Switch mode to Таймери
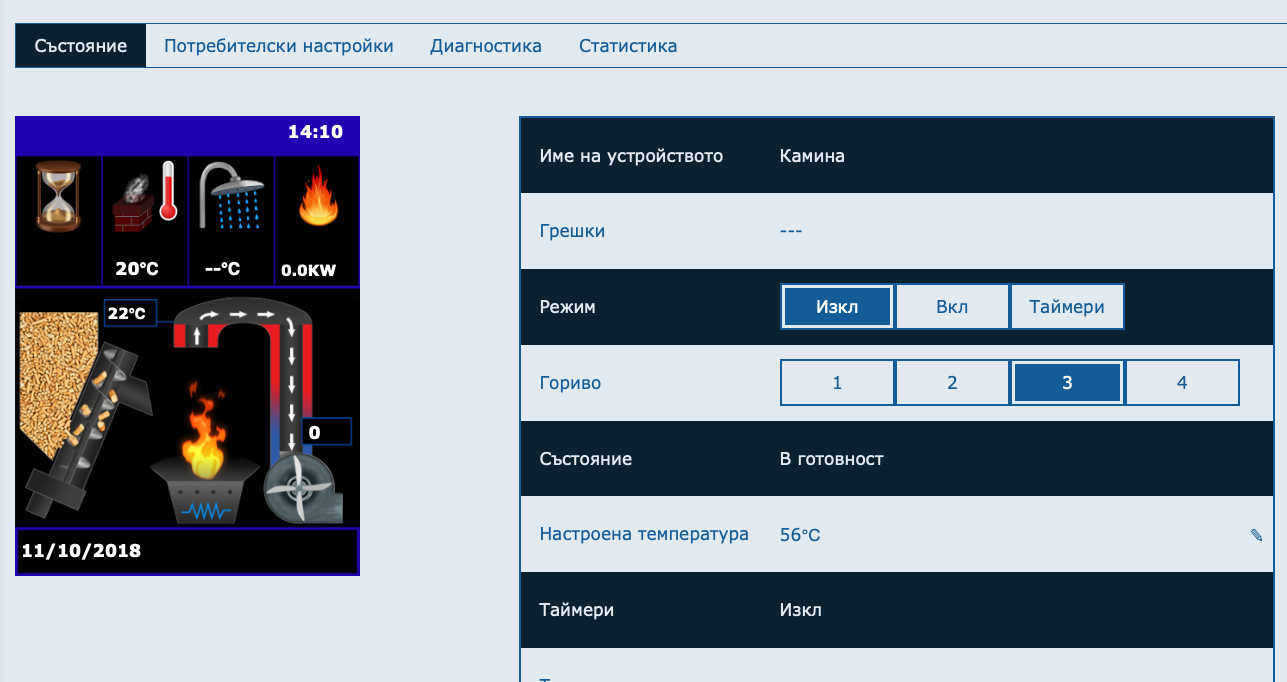This screenshot has width=1287, height=682. click(1067, 307)
